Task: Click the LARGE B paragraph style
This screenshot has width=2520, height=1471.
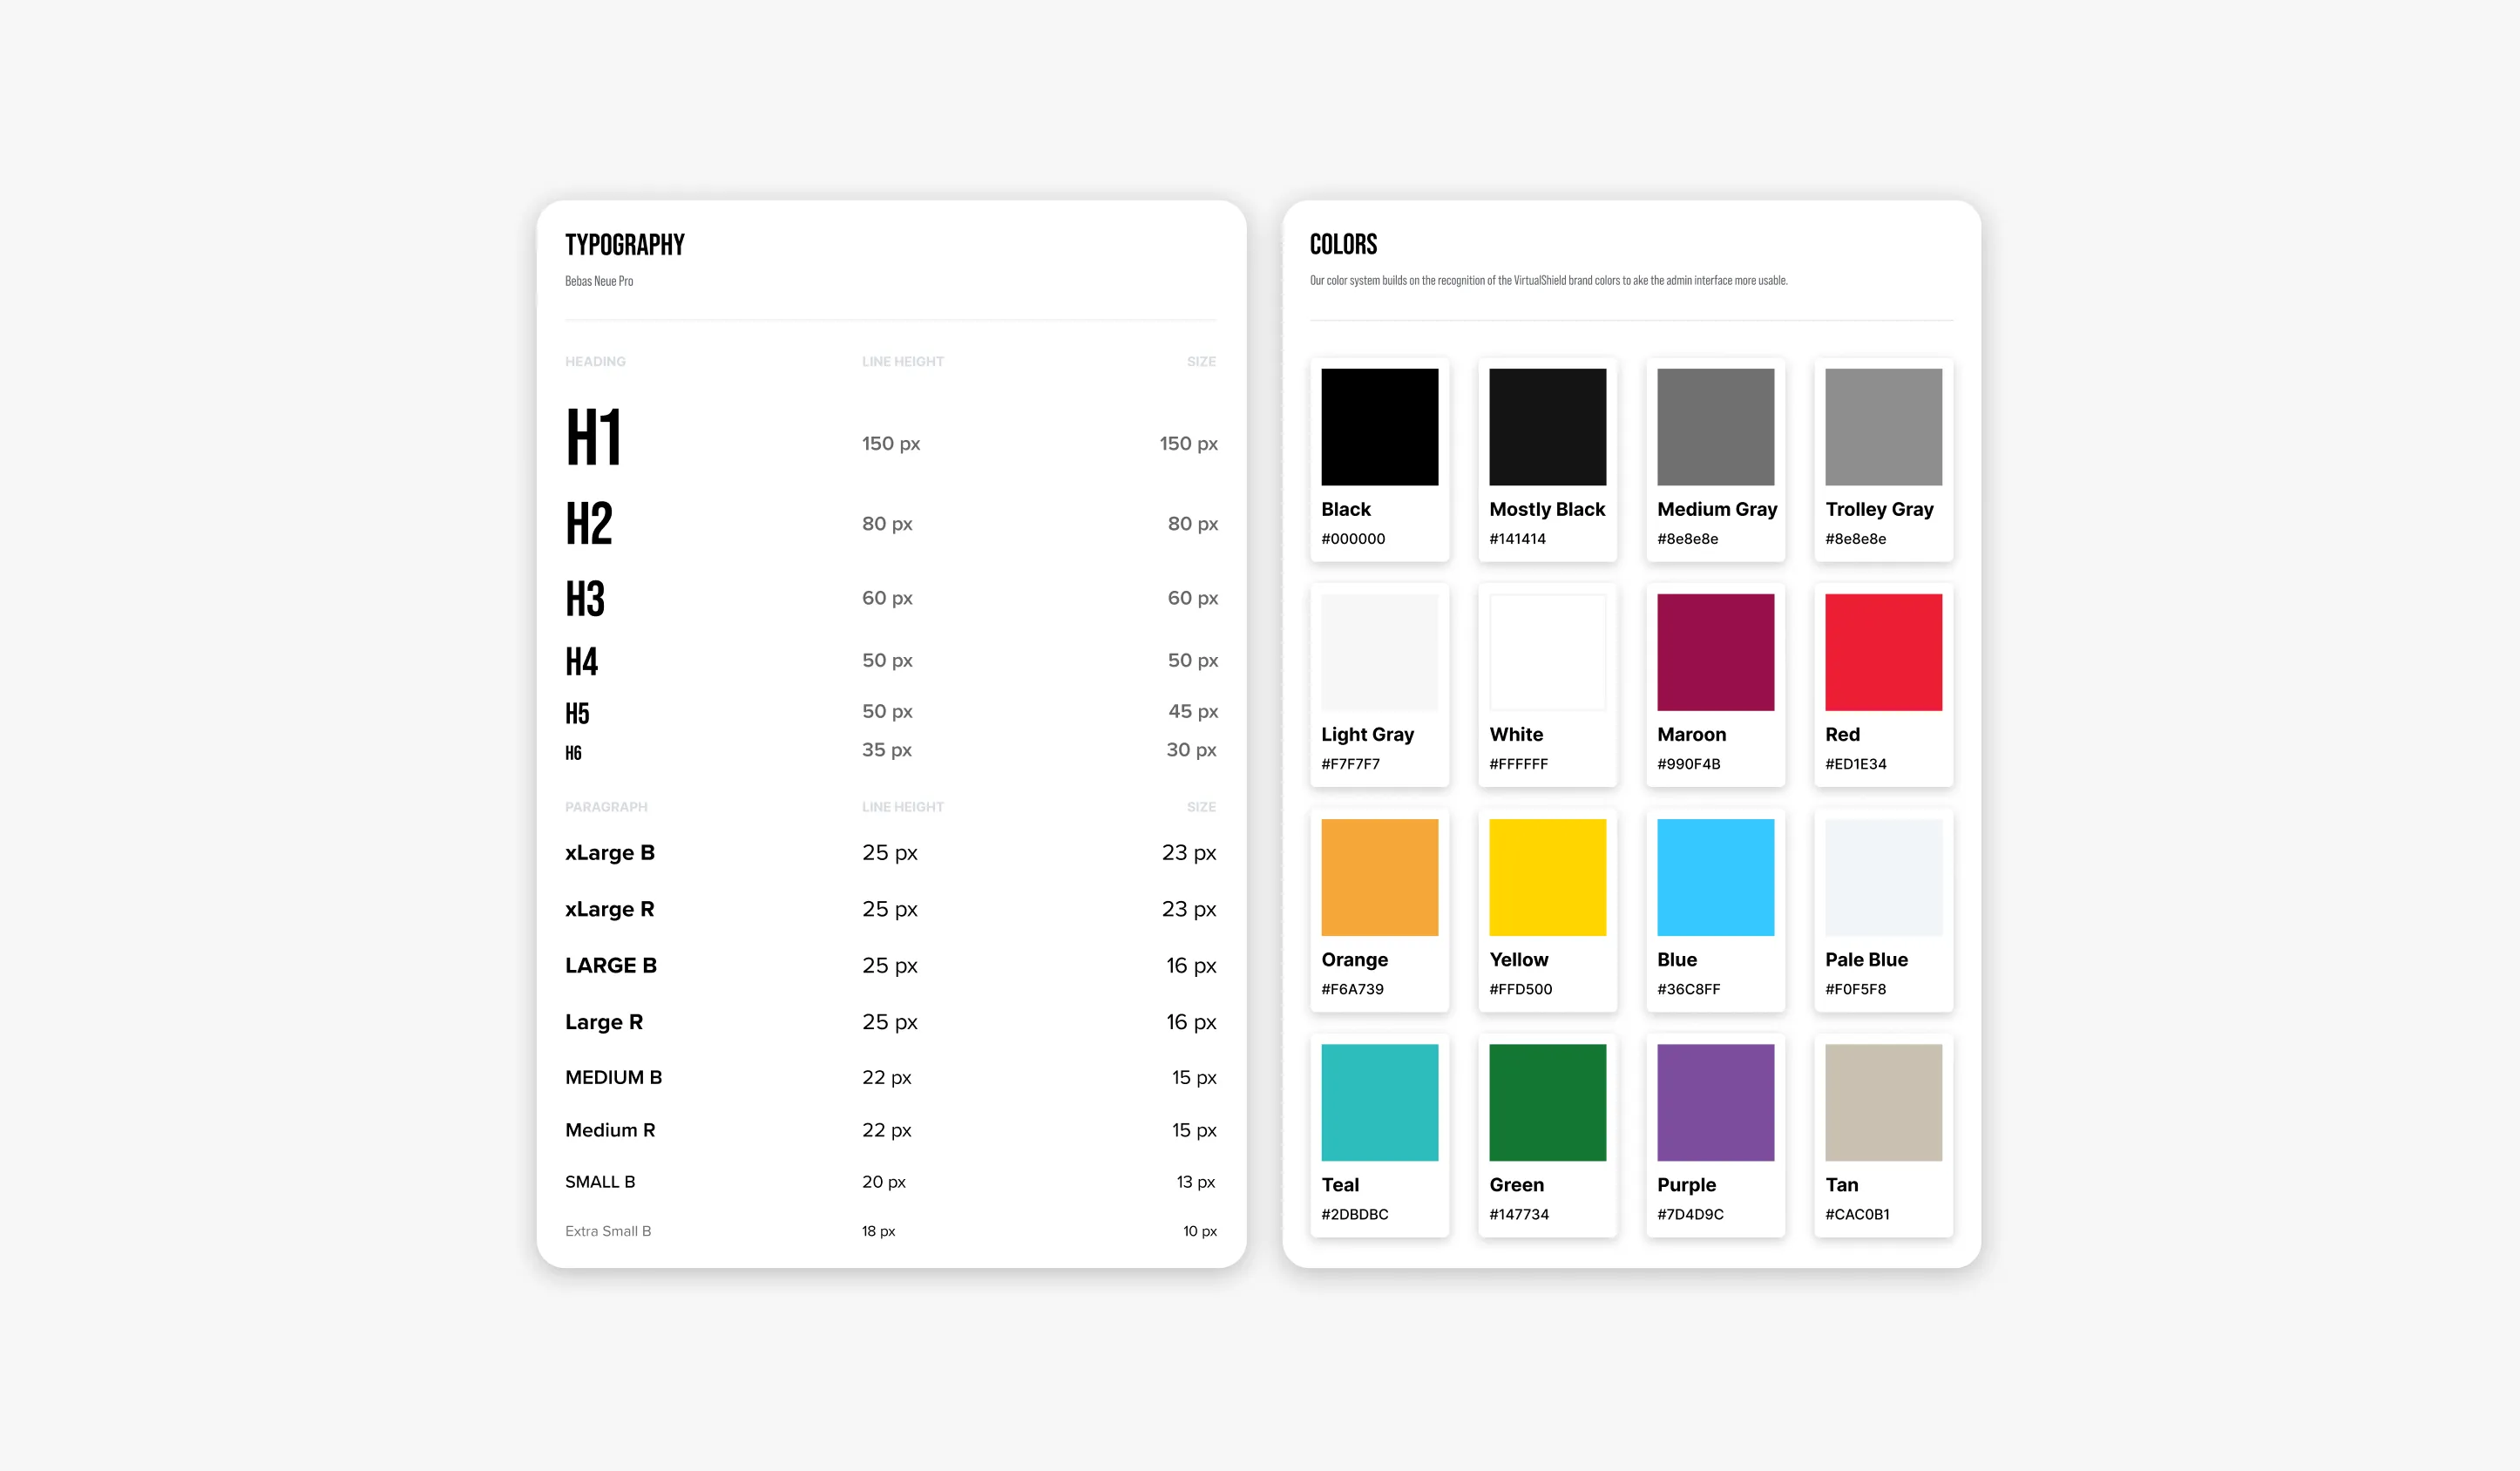Action: pyautogui.click(x=610, y=965)
